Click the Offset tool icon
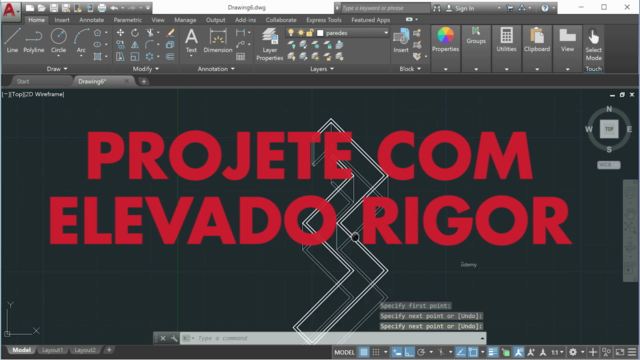Viewport: 640px width, 360px height. (x=170, y=57)
